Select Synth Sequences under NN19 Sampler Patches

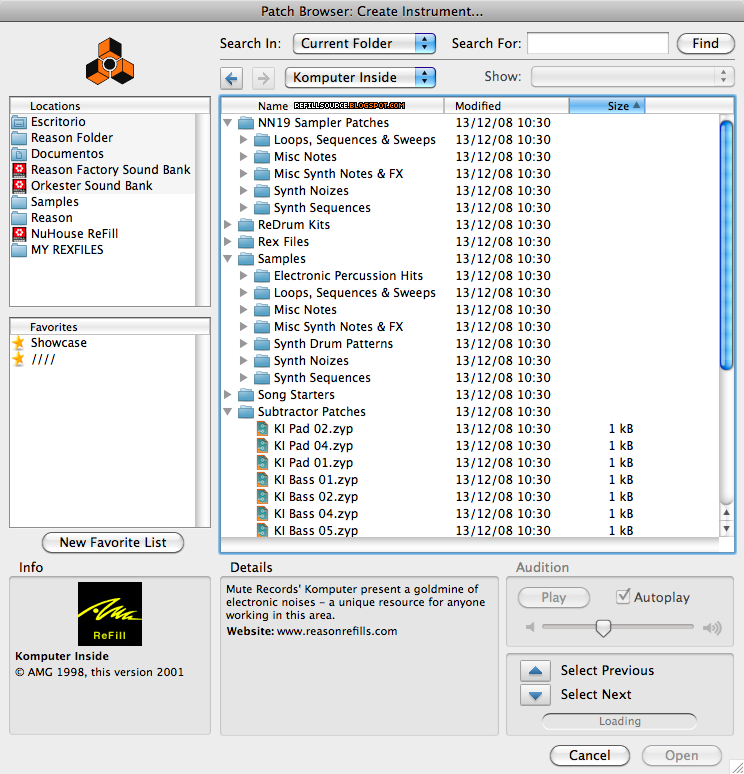coord(322,208)
